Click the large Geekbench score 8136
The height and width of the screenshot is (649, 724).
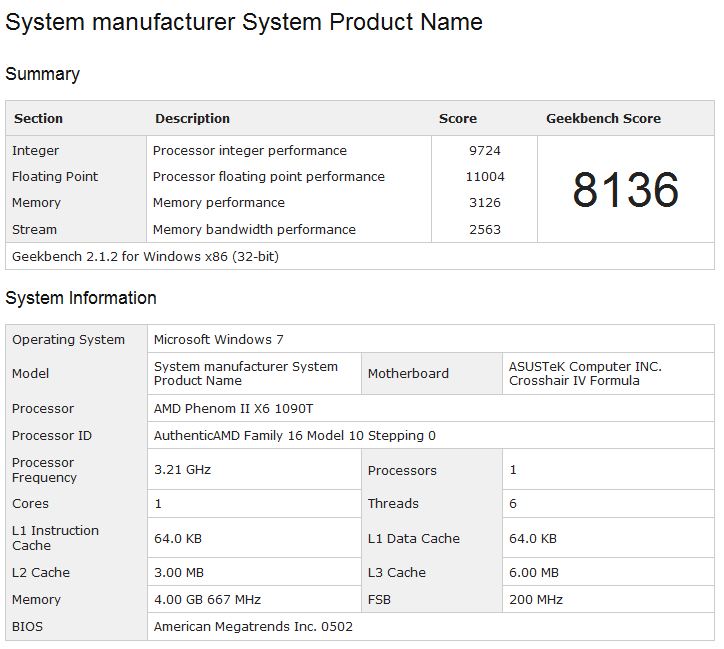[625, 190]
